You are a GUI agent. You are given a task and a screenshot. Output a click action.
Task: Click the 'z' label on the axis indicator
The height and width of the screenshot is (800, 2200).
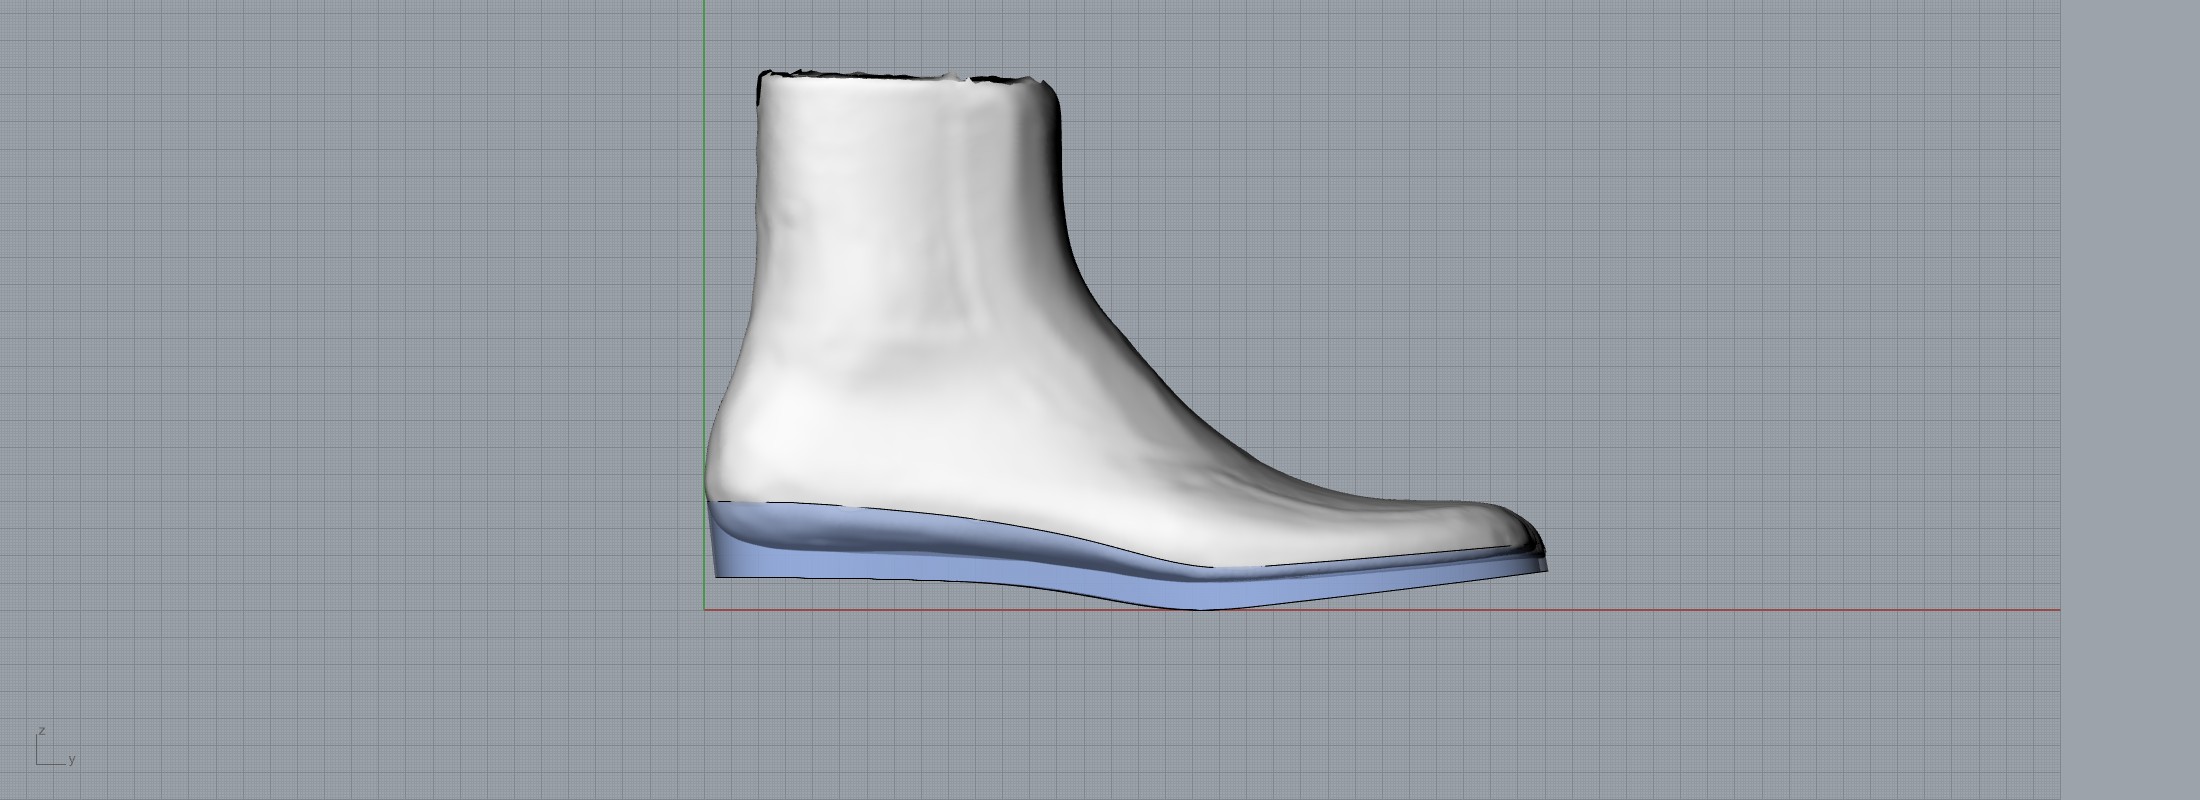pyautogui.click(x=42, y=732)
